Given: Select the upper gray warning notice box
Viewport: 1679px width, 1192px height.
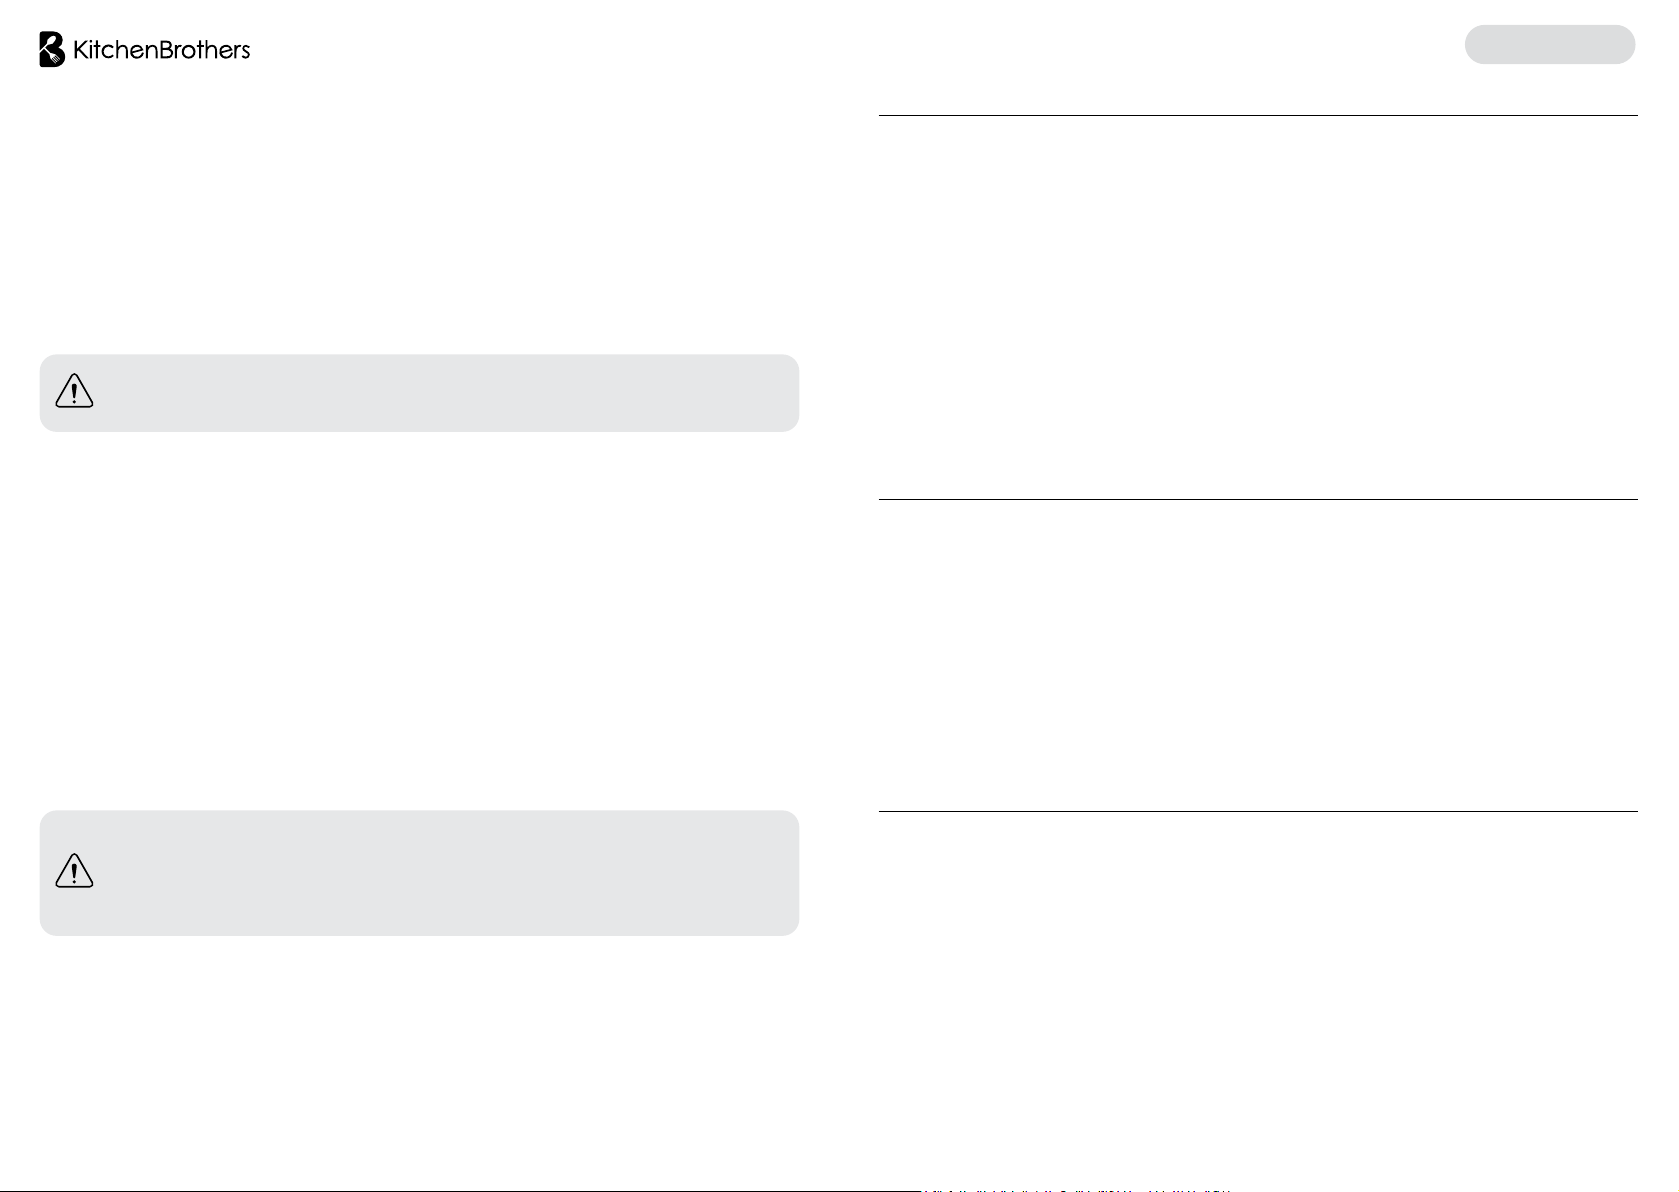Looking at the screenshot, I should pos(419,393).
